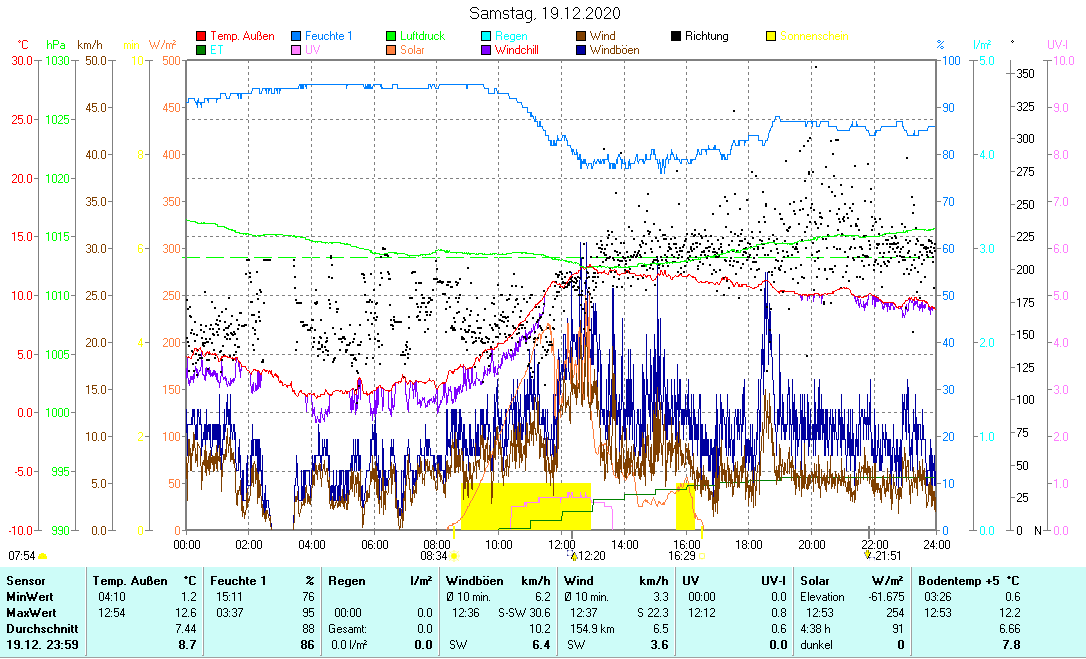Click the red Temp. Außen legend swatch
This screenshot has height=659, width=1086.
pos(201,37)
